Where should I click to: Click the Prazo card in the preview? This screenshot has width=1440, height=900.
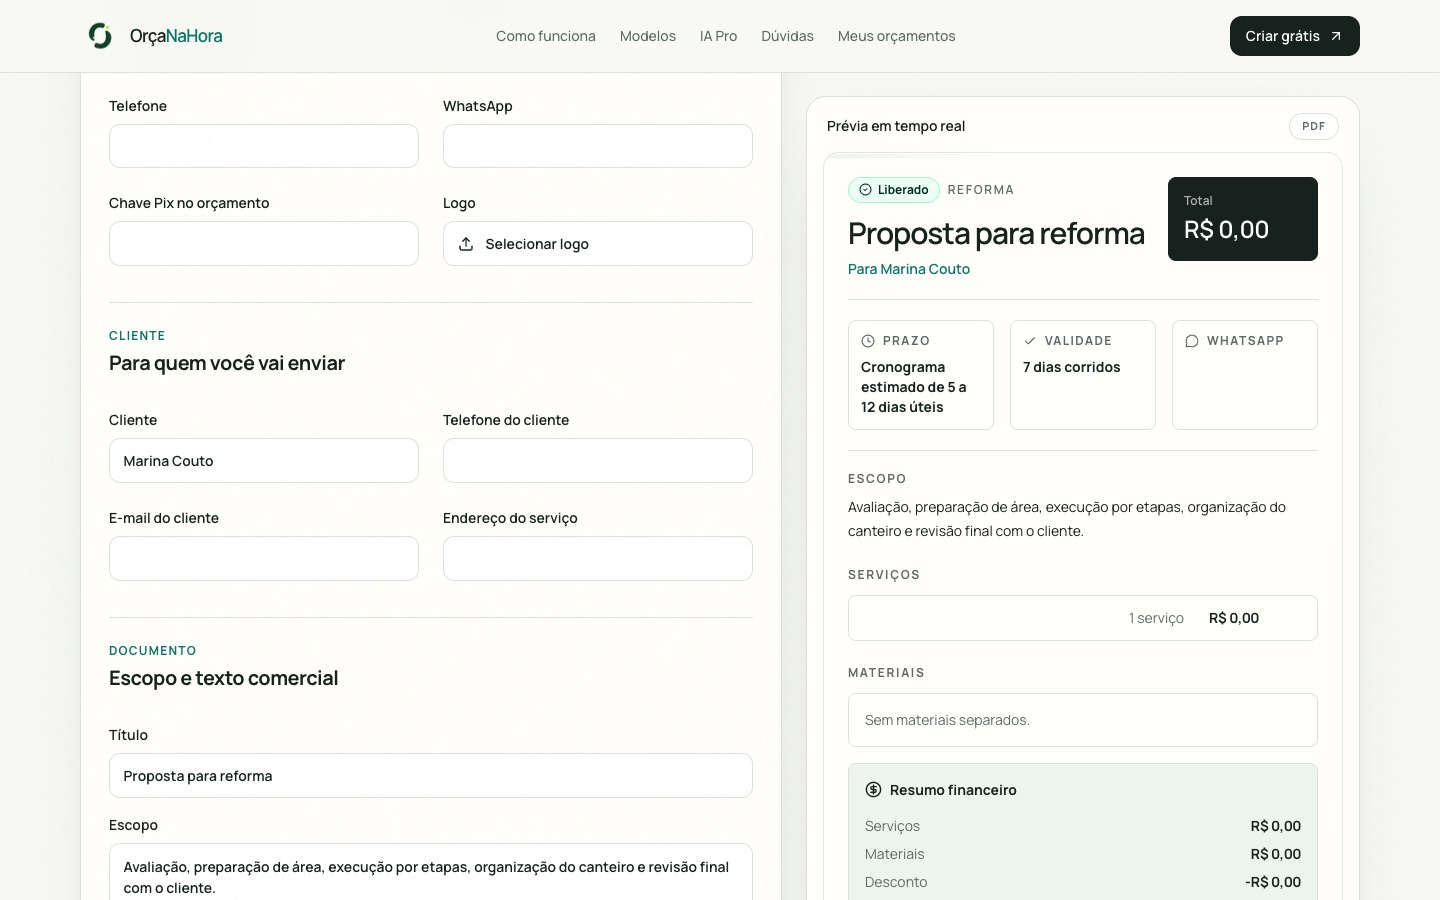coord(921,375)
